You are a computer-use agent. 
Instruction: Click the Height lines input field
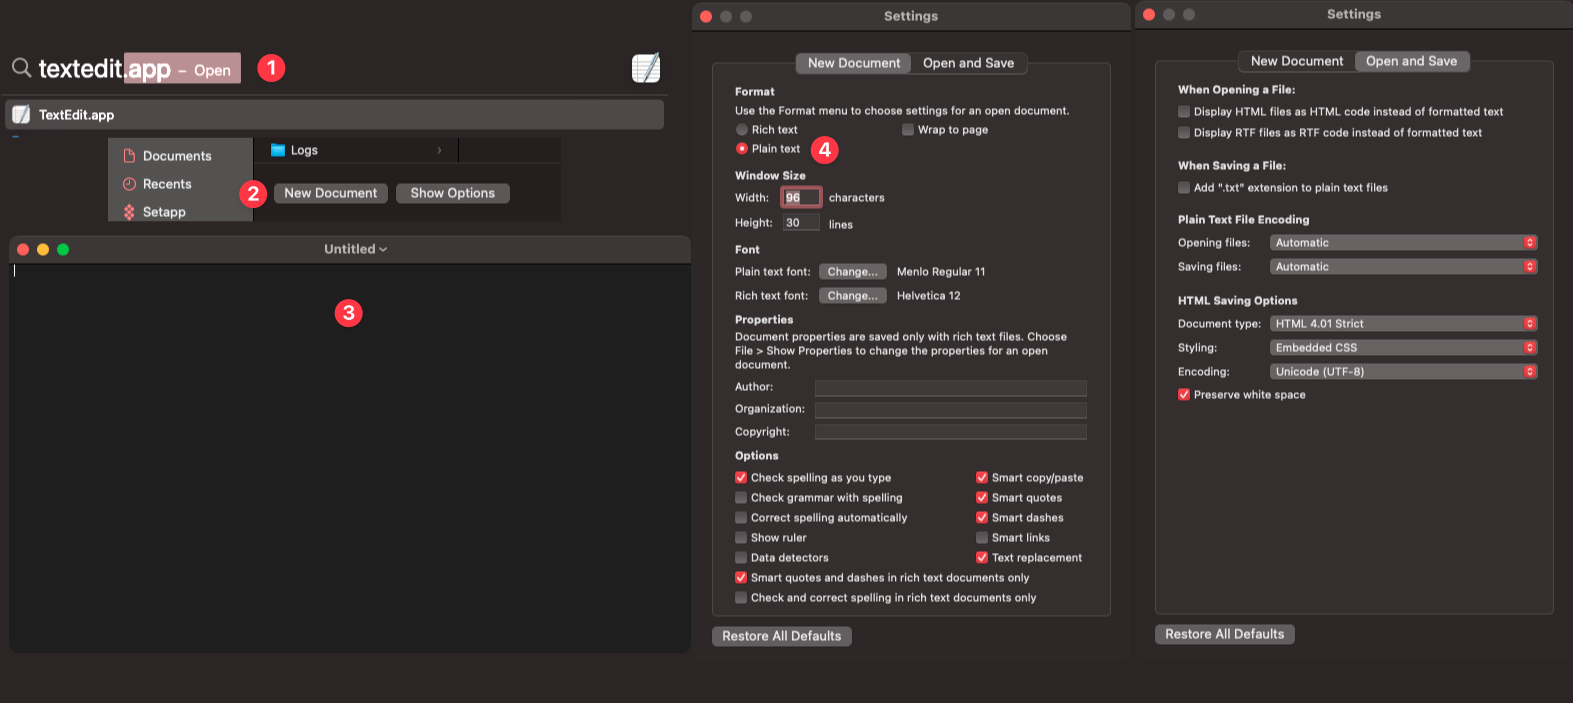click(801, 223)
